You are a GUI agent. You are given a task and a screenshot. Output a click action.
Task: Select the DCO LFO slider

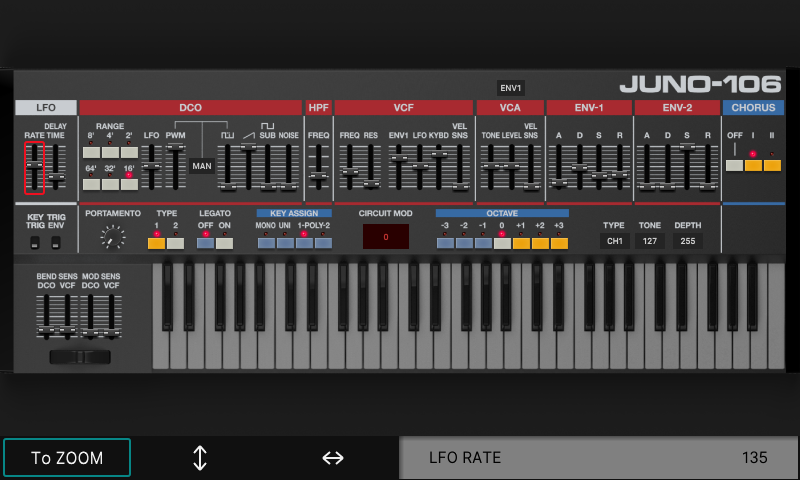[151, 167]
